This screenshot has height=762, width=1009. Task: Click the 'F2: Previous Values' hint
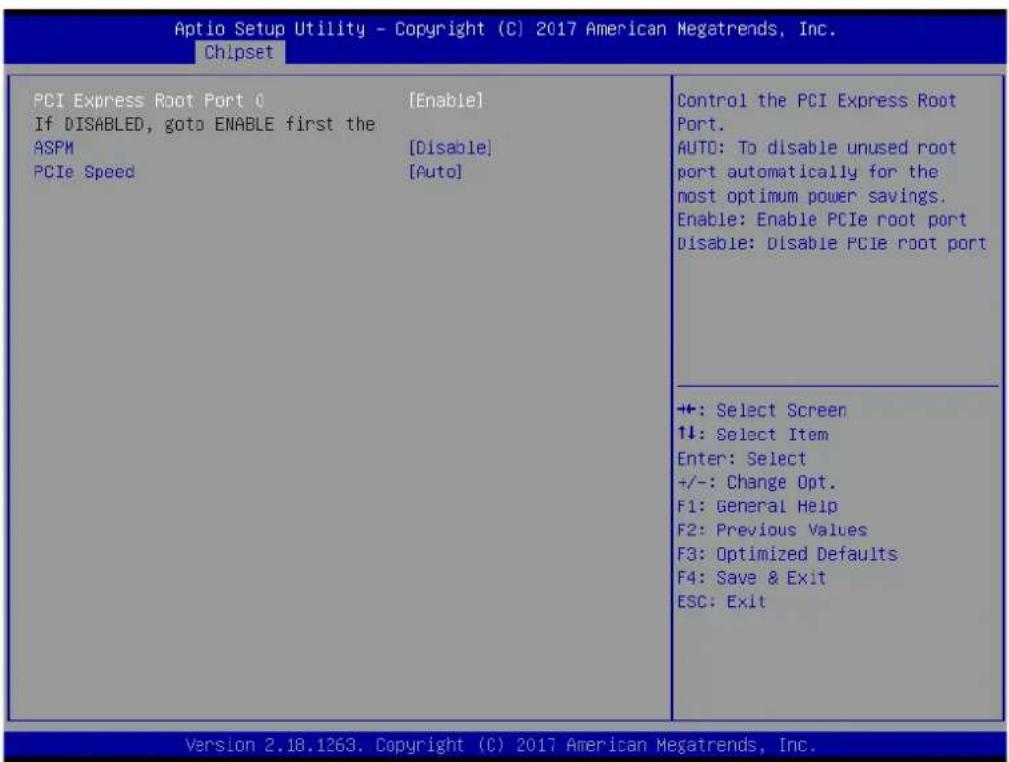(x=772, y=530)
